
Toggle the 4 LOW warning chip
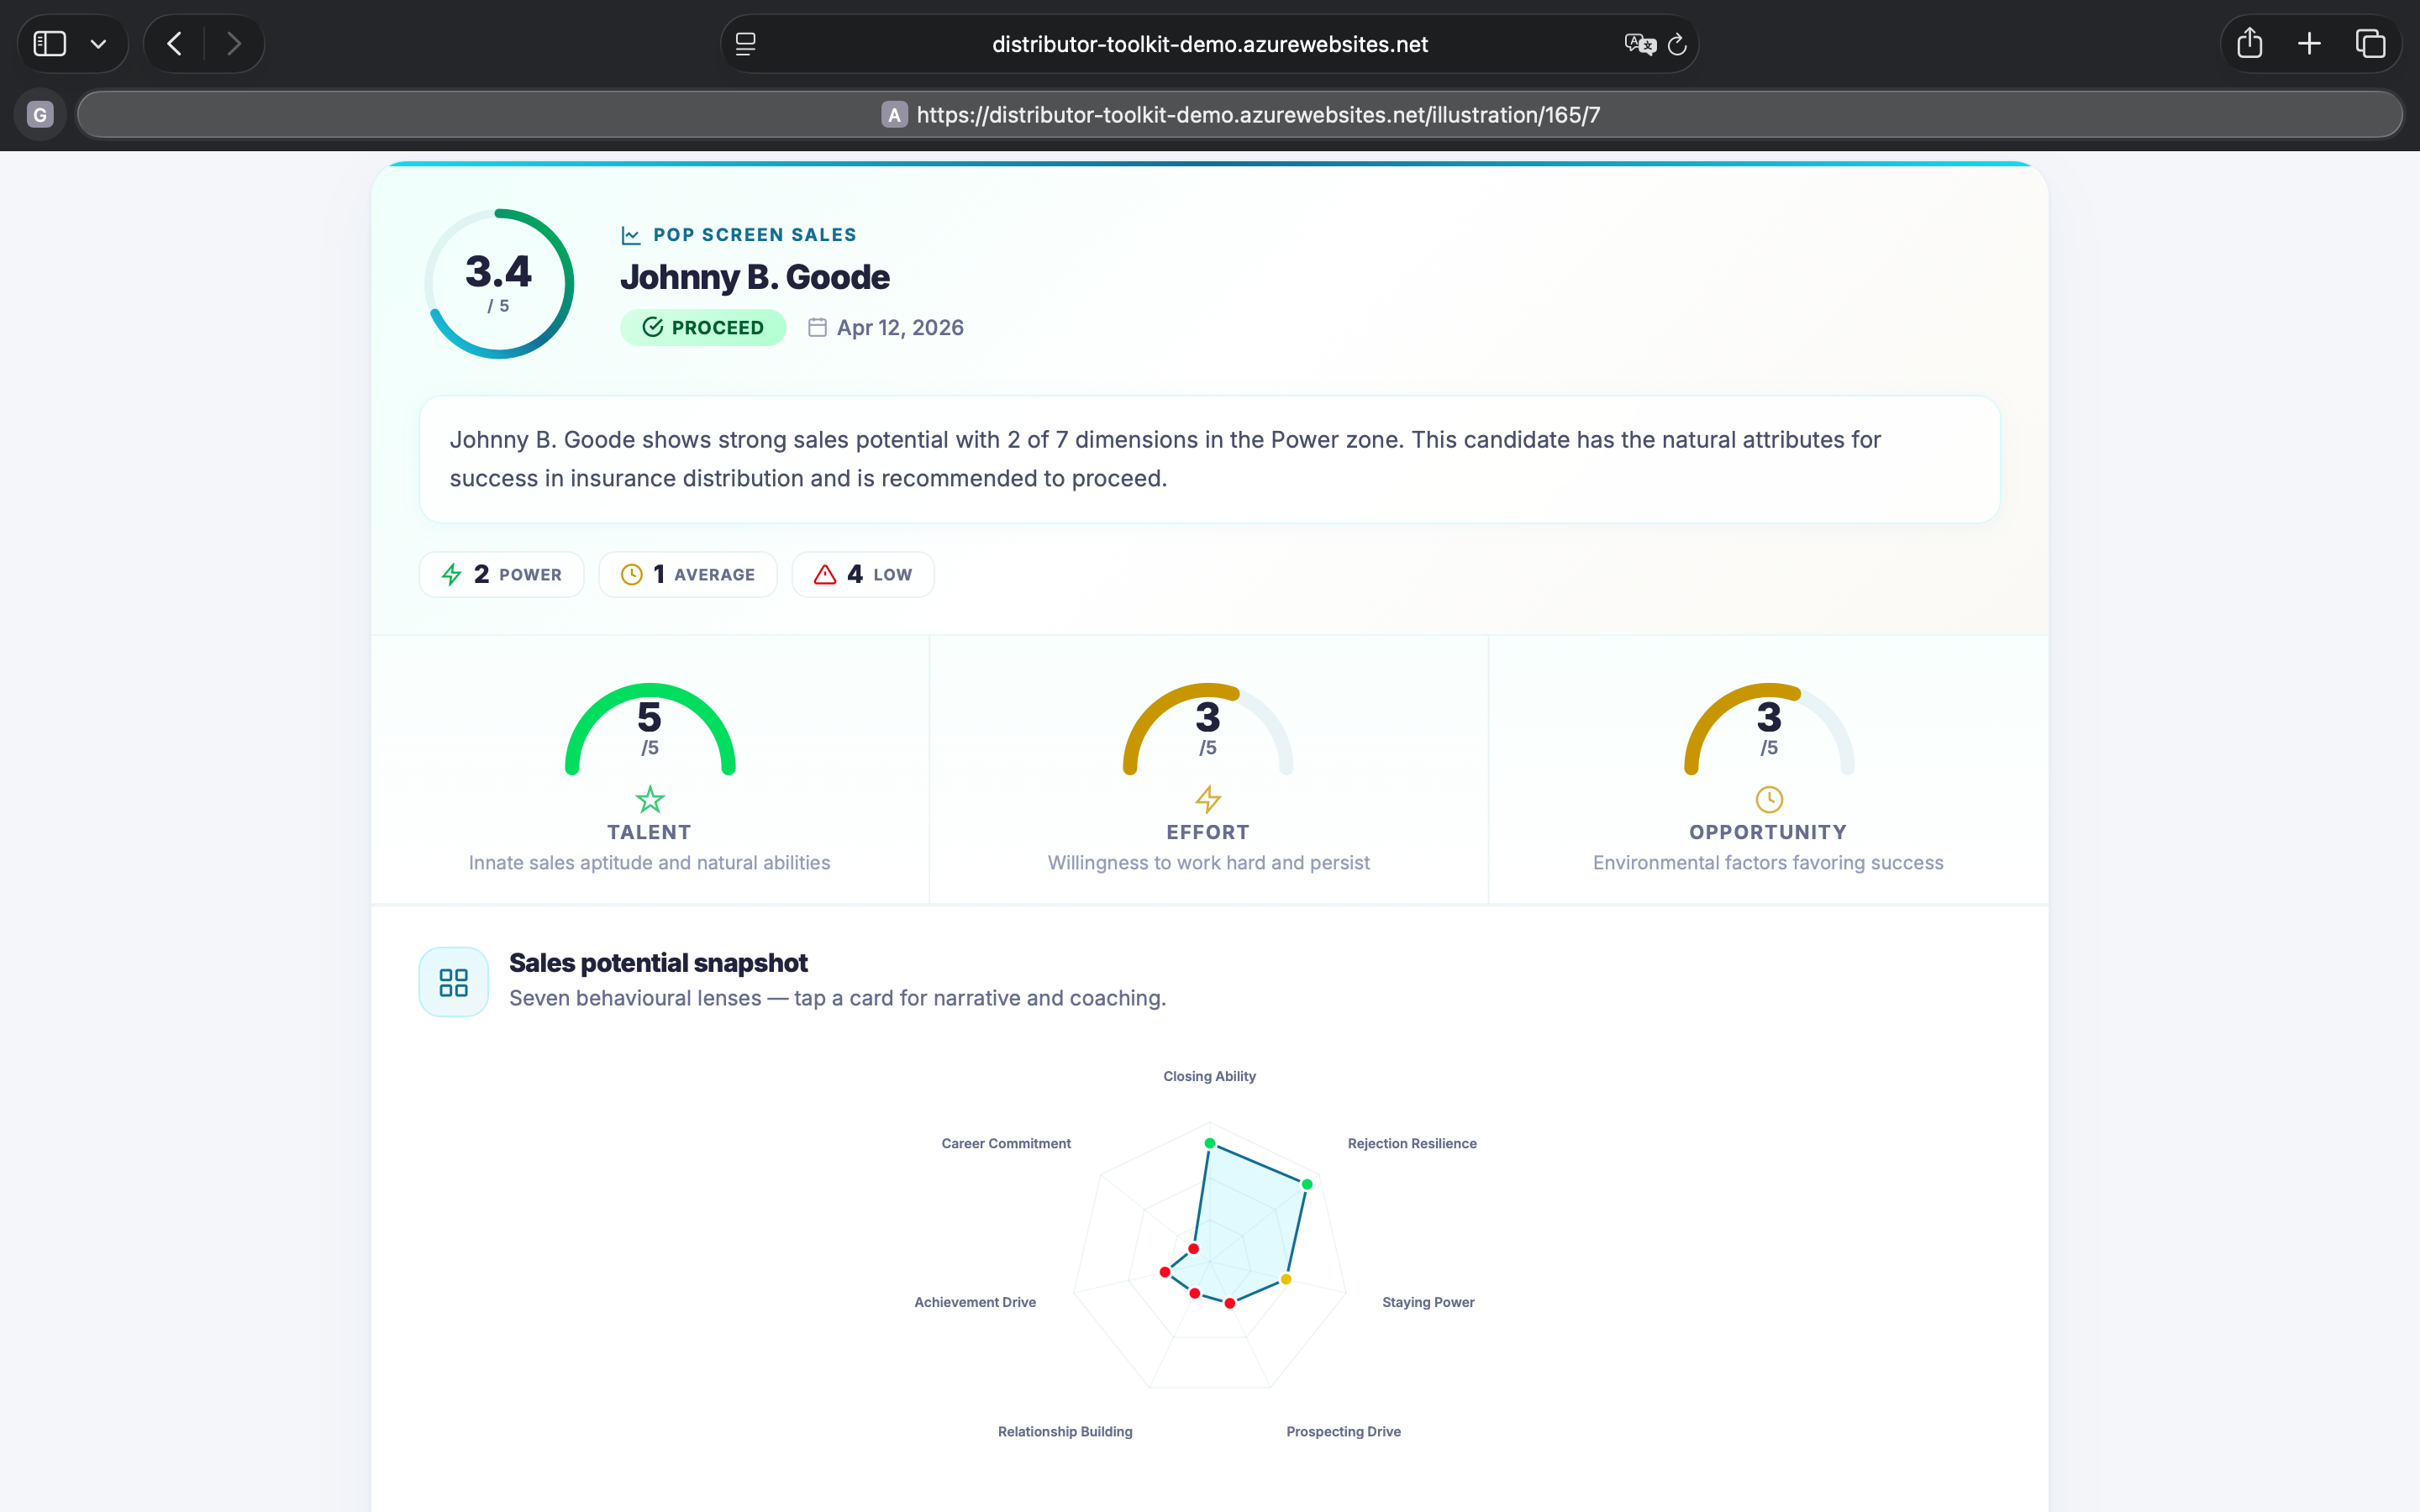[x=861, y=573]
